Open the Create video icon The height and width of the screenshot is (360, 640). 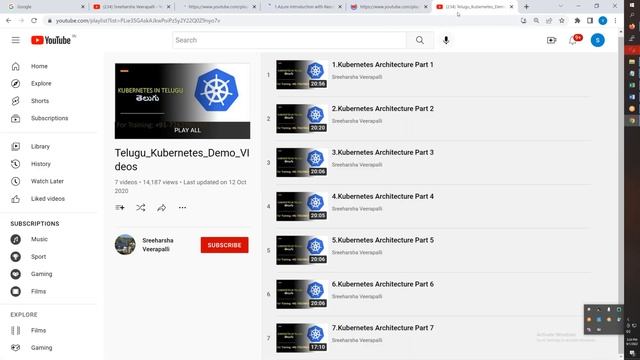(x=551, y=40)
